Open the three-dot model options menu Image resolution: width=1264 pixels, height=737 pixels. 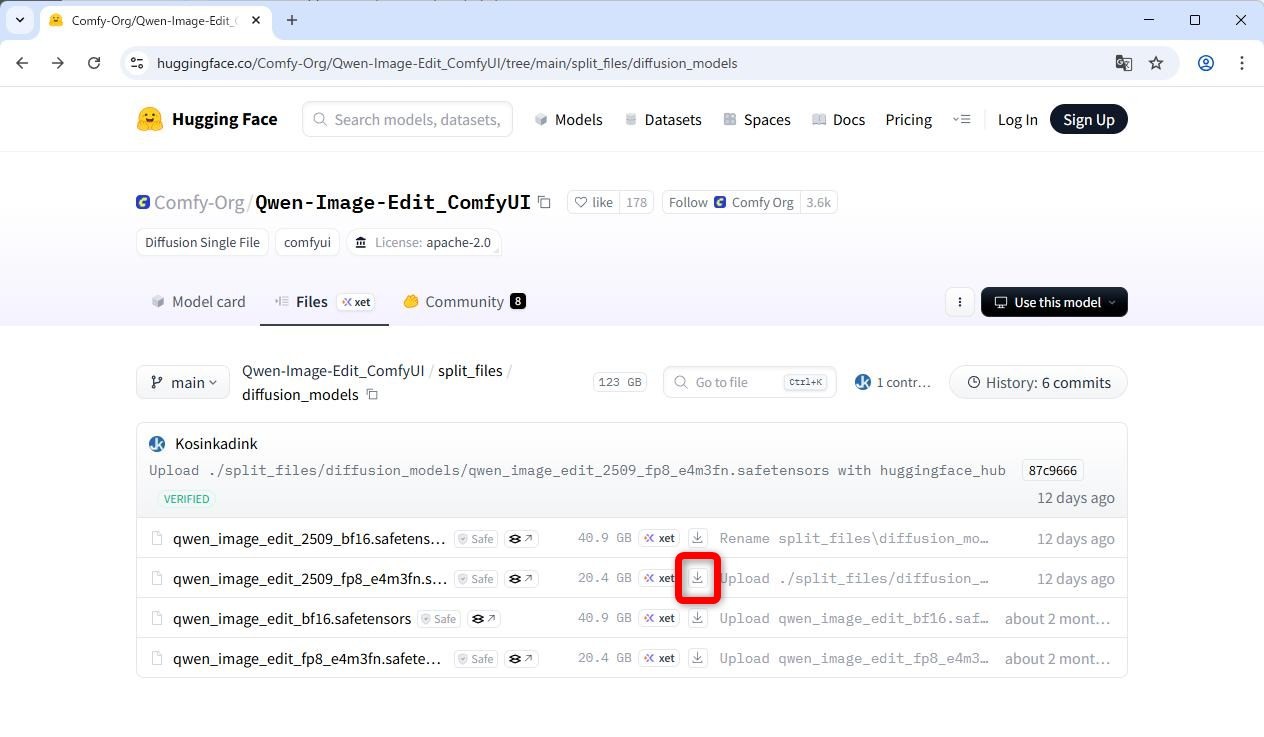coord(959,302)
